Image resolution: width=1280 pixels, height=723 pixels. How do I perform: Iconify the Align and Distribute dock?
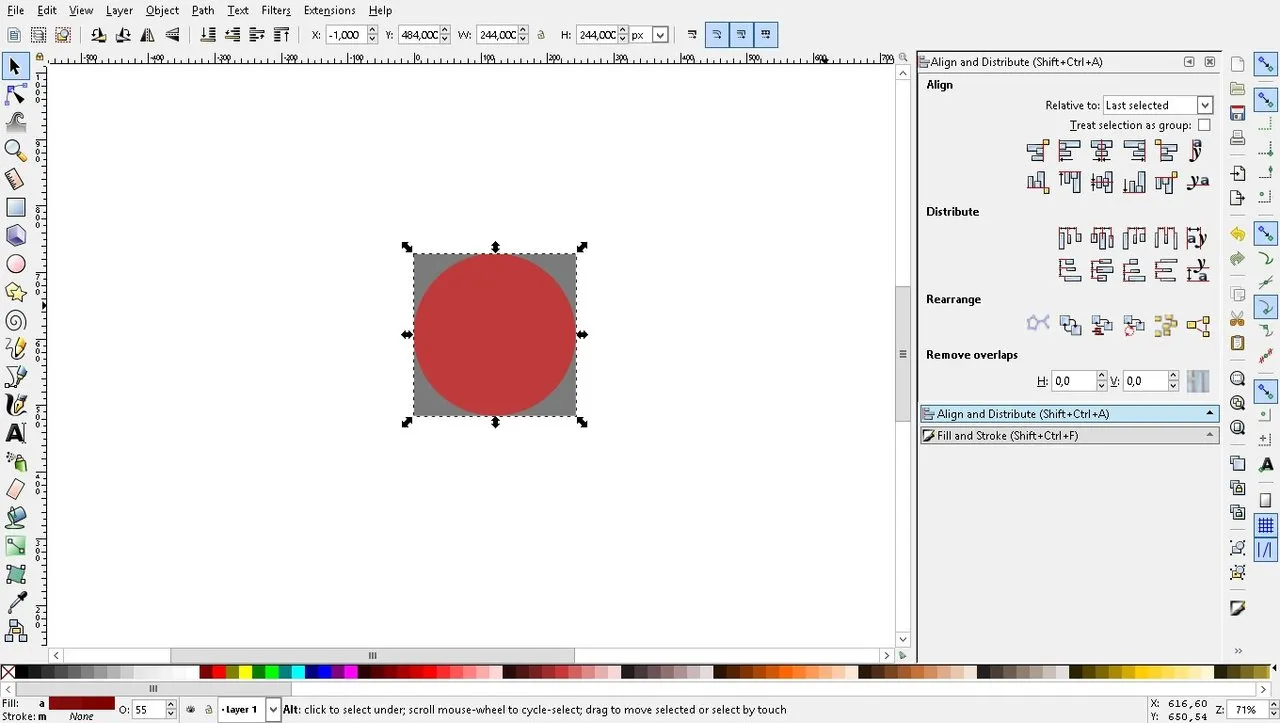(x=1189, y=62)
